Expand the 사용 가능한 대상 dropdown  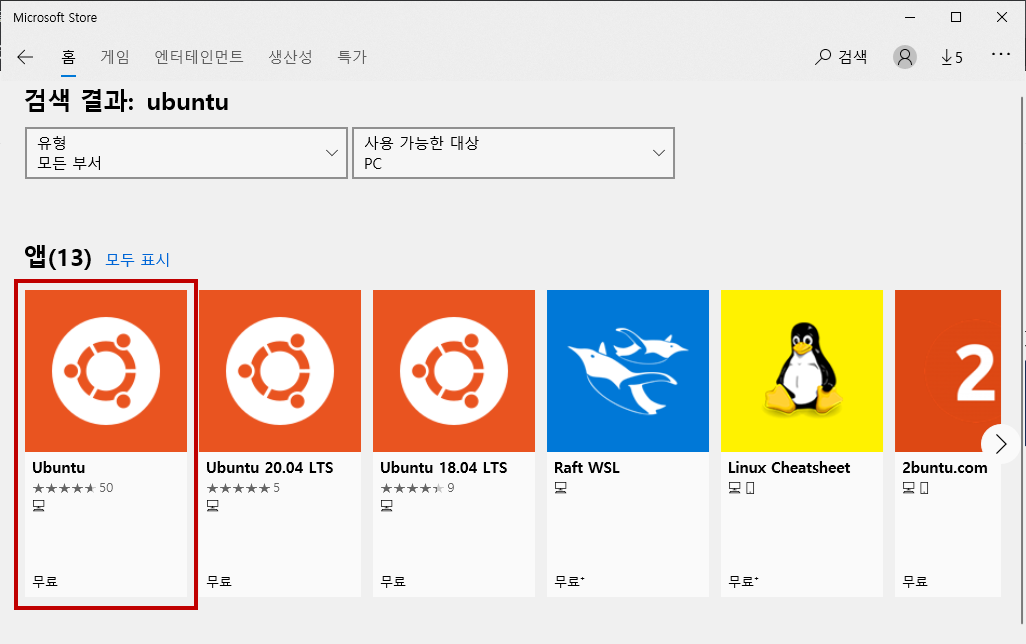[x=514, y=153]
